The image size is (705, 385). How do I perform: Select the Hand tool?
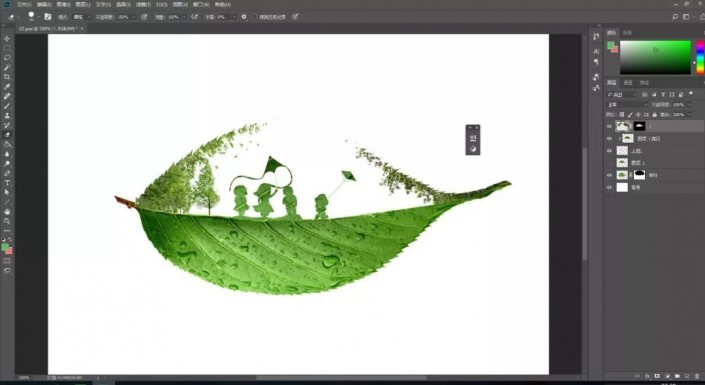point(7,212)
